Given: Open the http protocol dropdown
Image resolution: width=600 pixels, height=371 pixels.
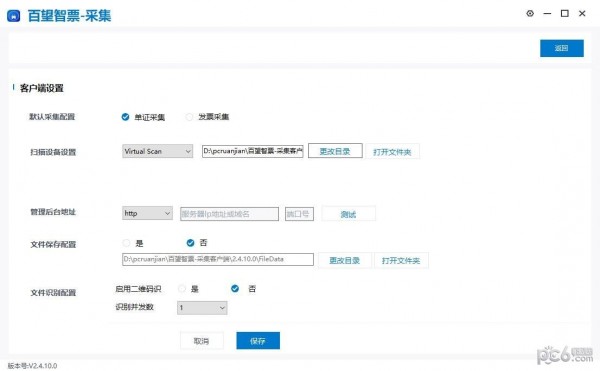Looking at the screenshot, I should [x=147, y=213].
